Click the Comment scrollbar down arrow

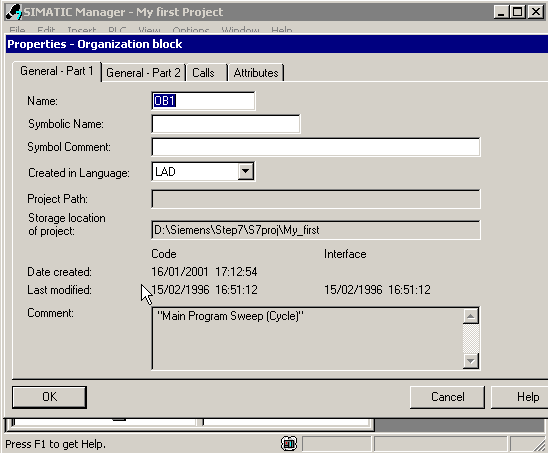(471, 361)
